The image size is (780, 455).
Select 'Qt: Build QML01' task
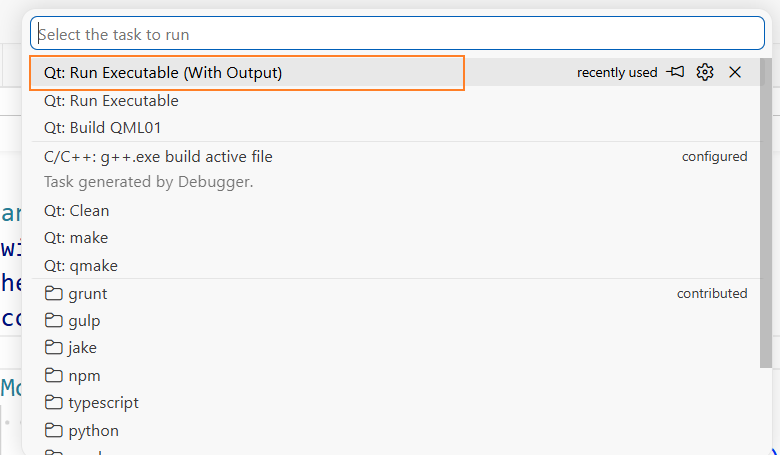[395, 128]
